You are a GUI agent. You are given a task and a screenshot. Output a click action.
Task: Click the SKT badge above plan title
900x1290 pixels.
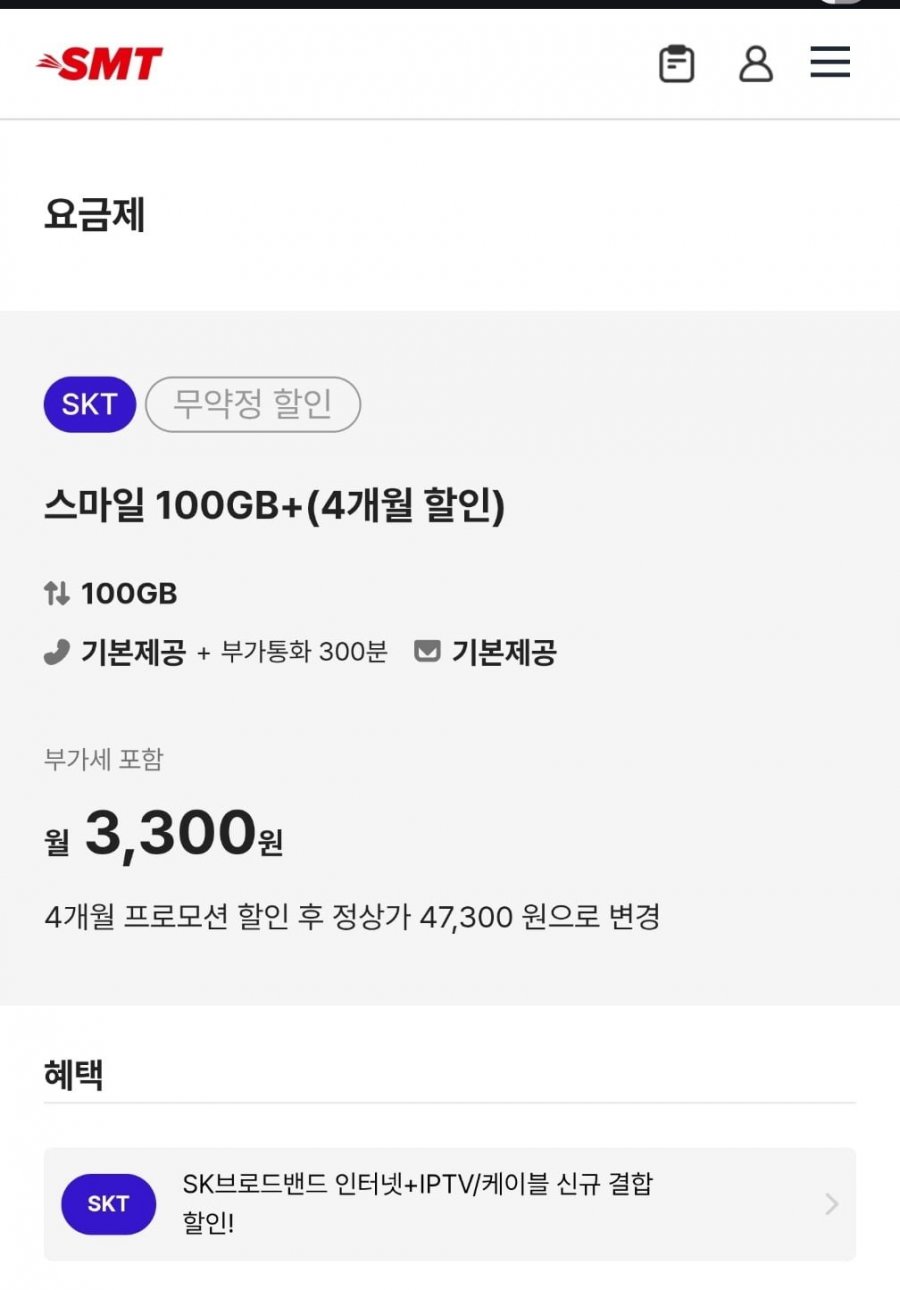point(89,405)
